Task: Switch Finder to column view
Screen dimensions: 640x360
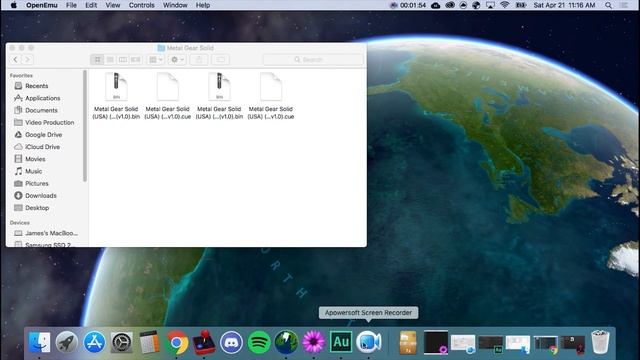Action: click(122, 60)
